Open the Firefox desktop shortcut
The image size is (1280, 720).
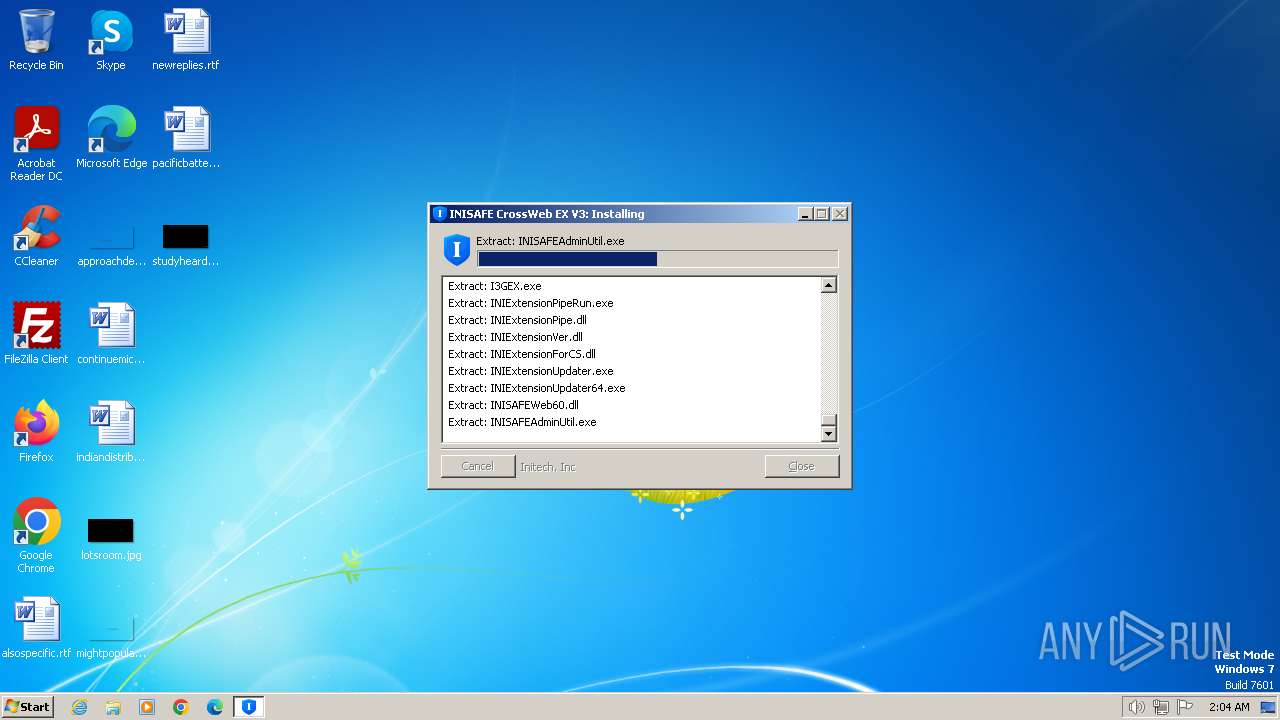click(36, 432)
